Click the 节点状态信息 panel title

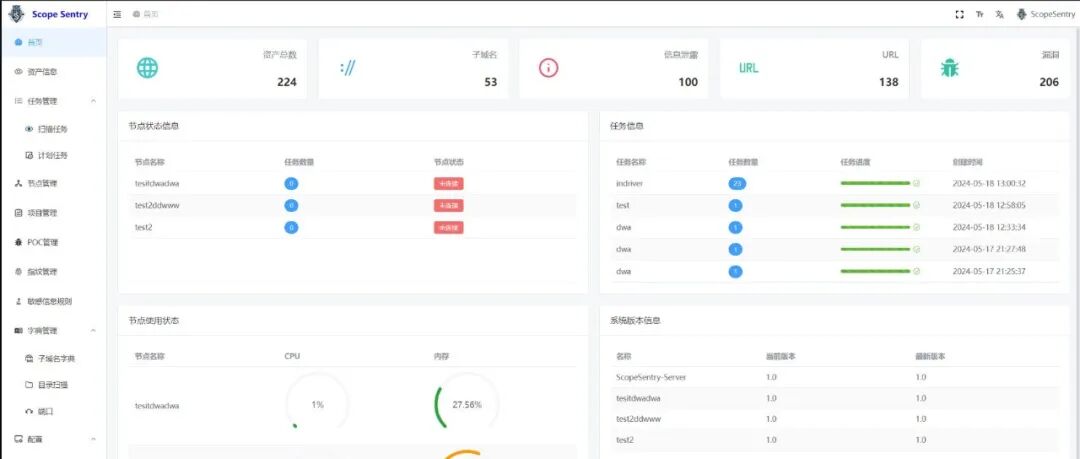point(154,127)
